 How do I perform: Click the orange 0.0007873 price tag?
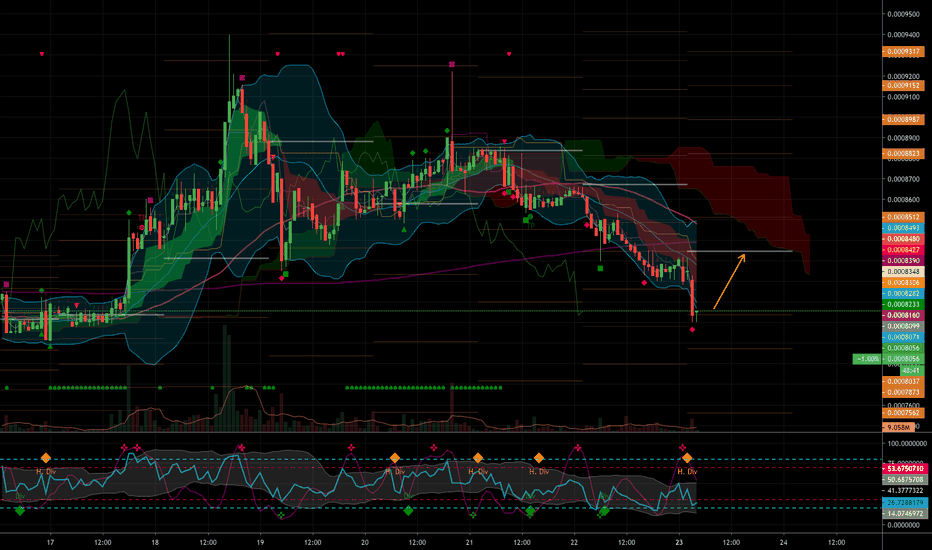tap(903, 392)
